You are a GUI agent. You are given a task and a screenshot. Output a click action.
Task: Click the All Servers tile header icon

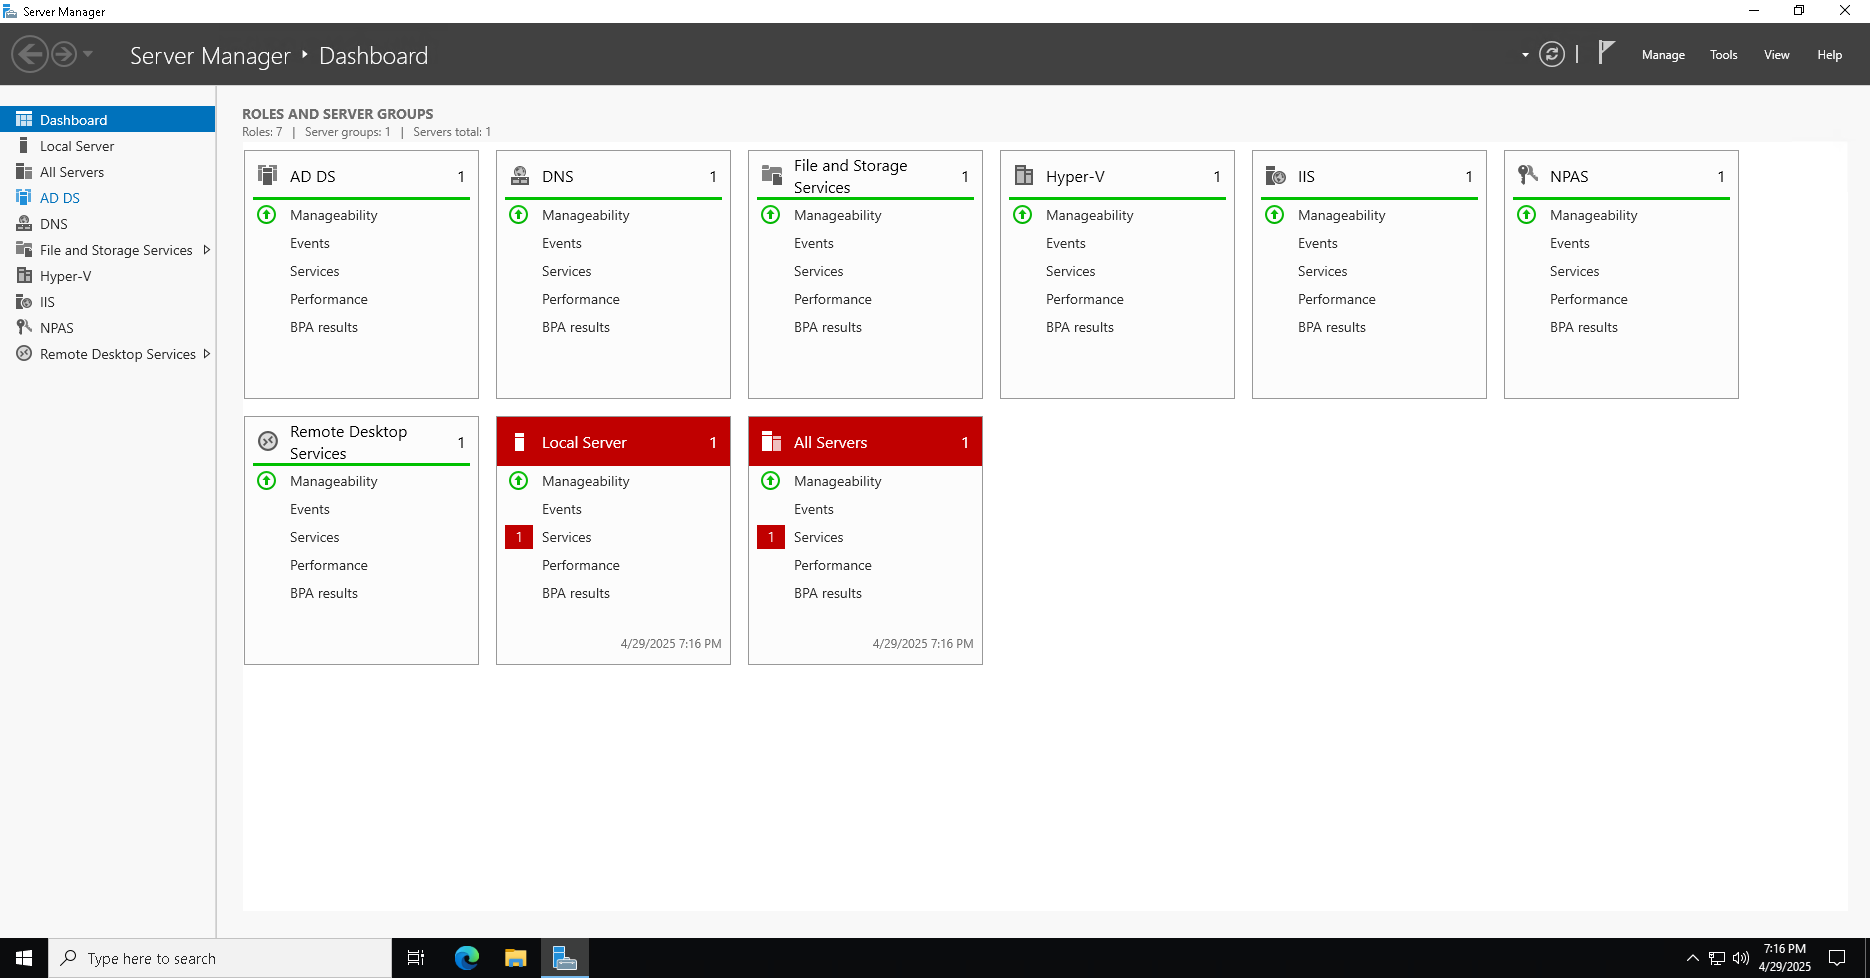click(771, 441)
